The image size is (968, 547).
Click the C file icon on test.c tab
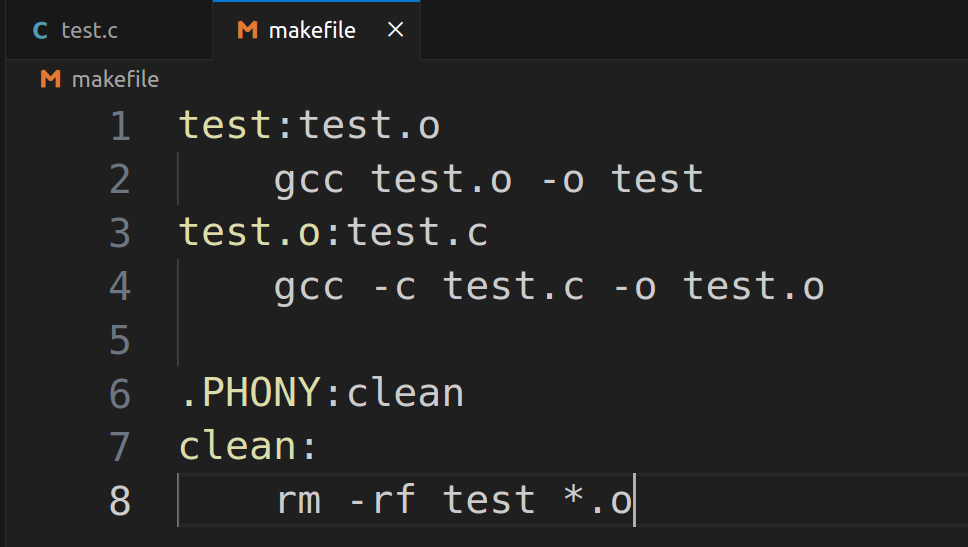(40, 30)
